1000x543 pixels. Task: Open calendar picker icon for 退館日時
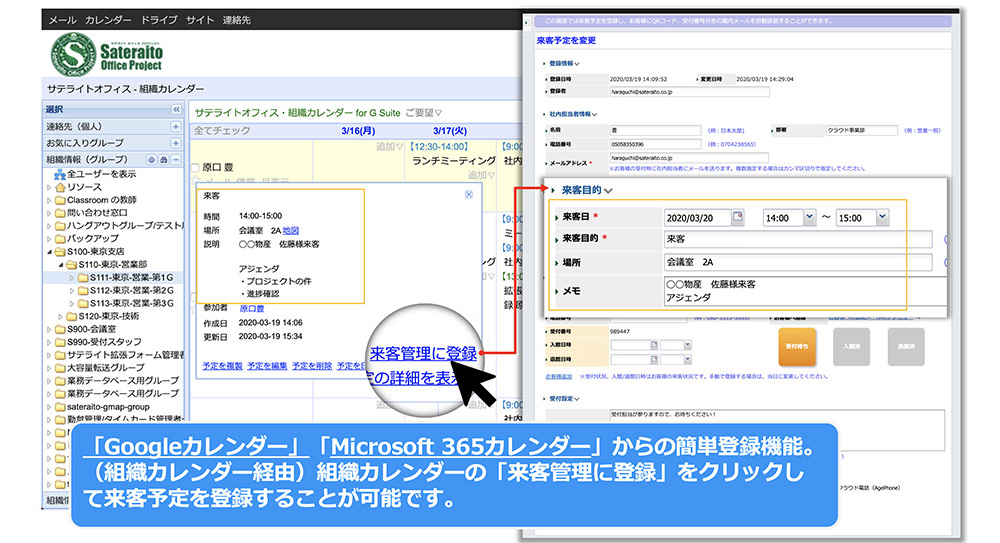[x=654, y=359]
